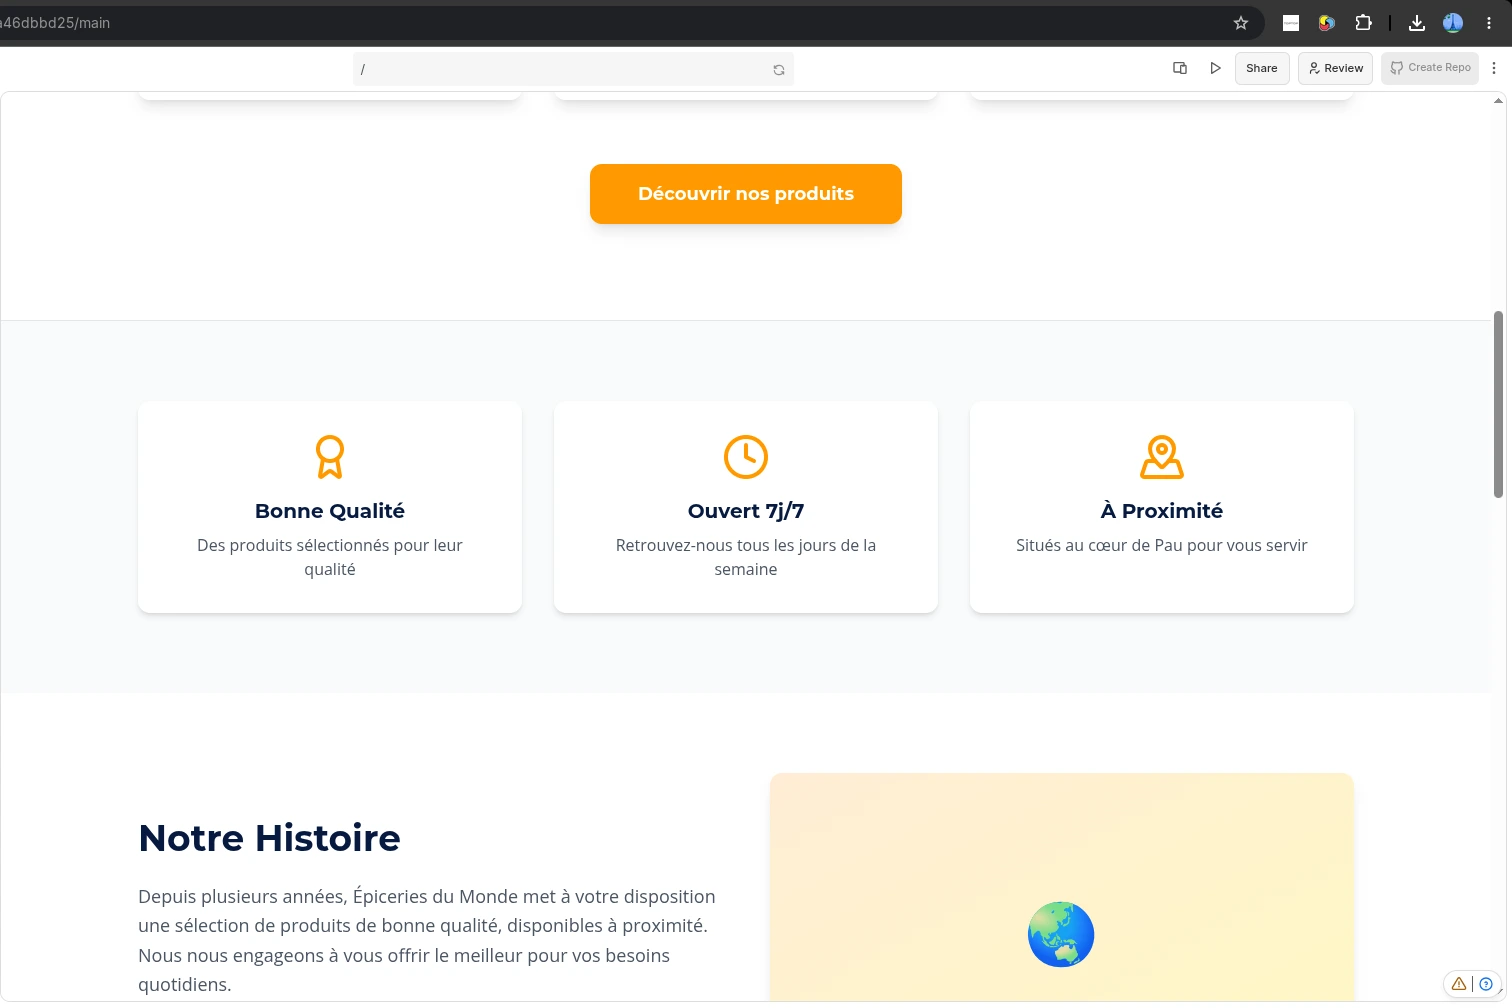1512x1008 pixels.
Task: Click the Découvrir nos produits button
Action: [x=746, y=194]
